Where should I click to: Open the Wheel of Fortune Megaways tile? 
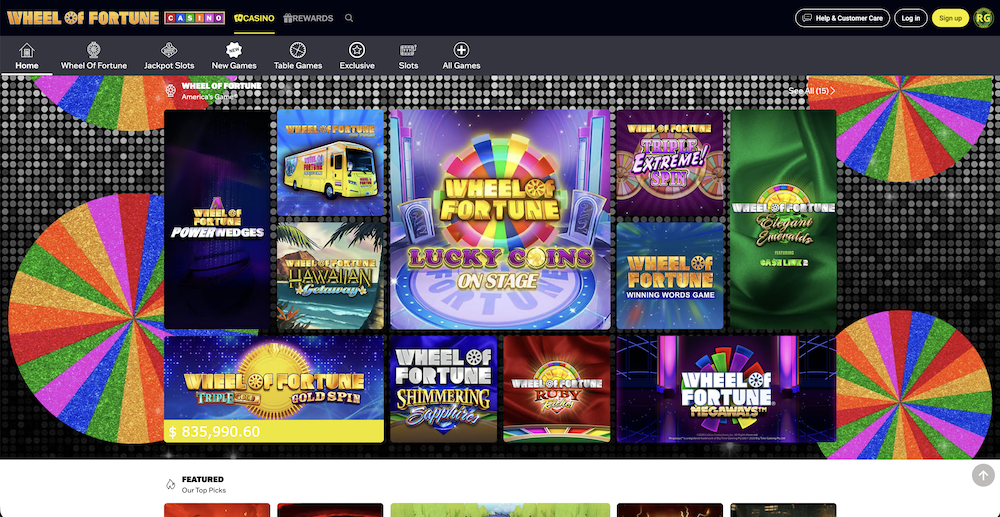(726, 389)
